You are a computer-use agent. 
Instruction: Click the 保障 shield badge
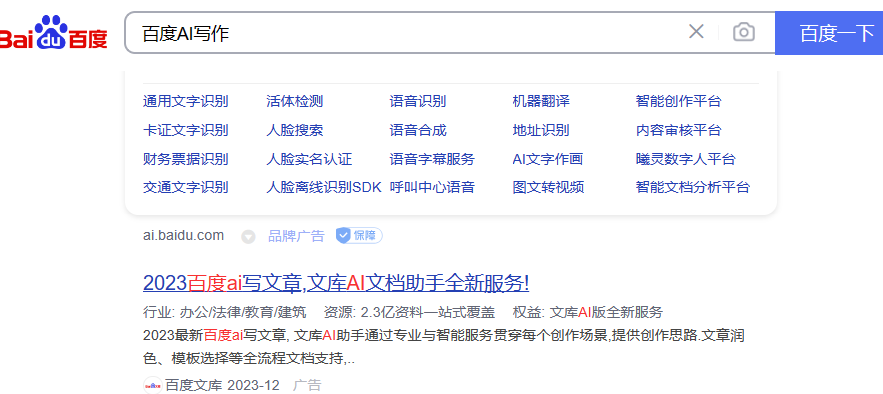coord(359,235)
